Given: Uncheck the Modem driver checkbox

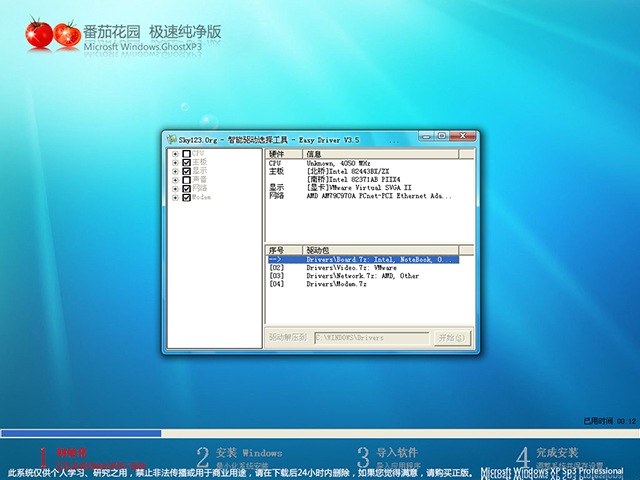Looking at the screenshot, I should tap(187, 198).
